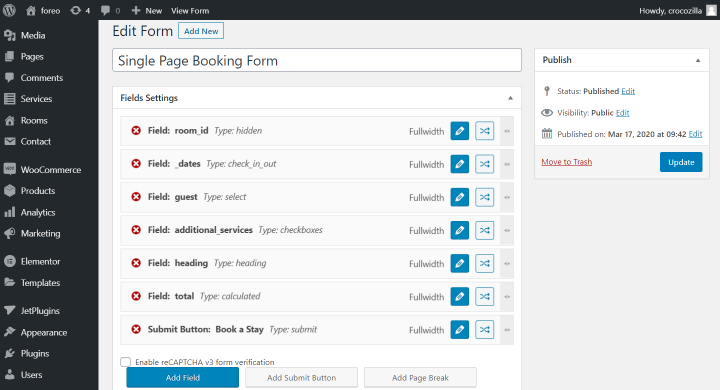Edit the published date
The height and width of the screenshot is (390, 720).
pos(695,134)
